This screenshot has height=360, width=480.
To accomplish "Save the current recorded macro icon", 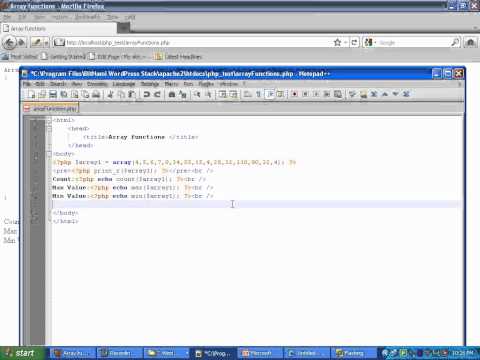I will click(x=338, y=95).
